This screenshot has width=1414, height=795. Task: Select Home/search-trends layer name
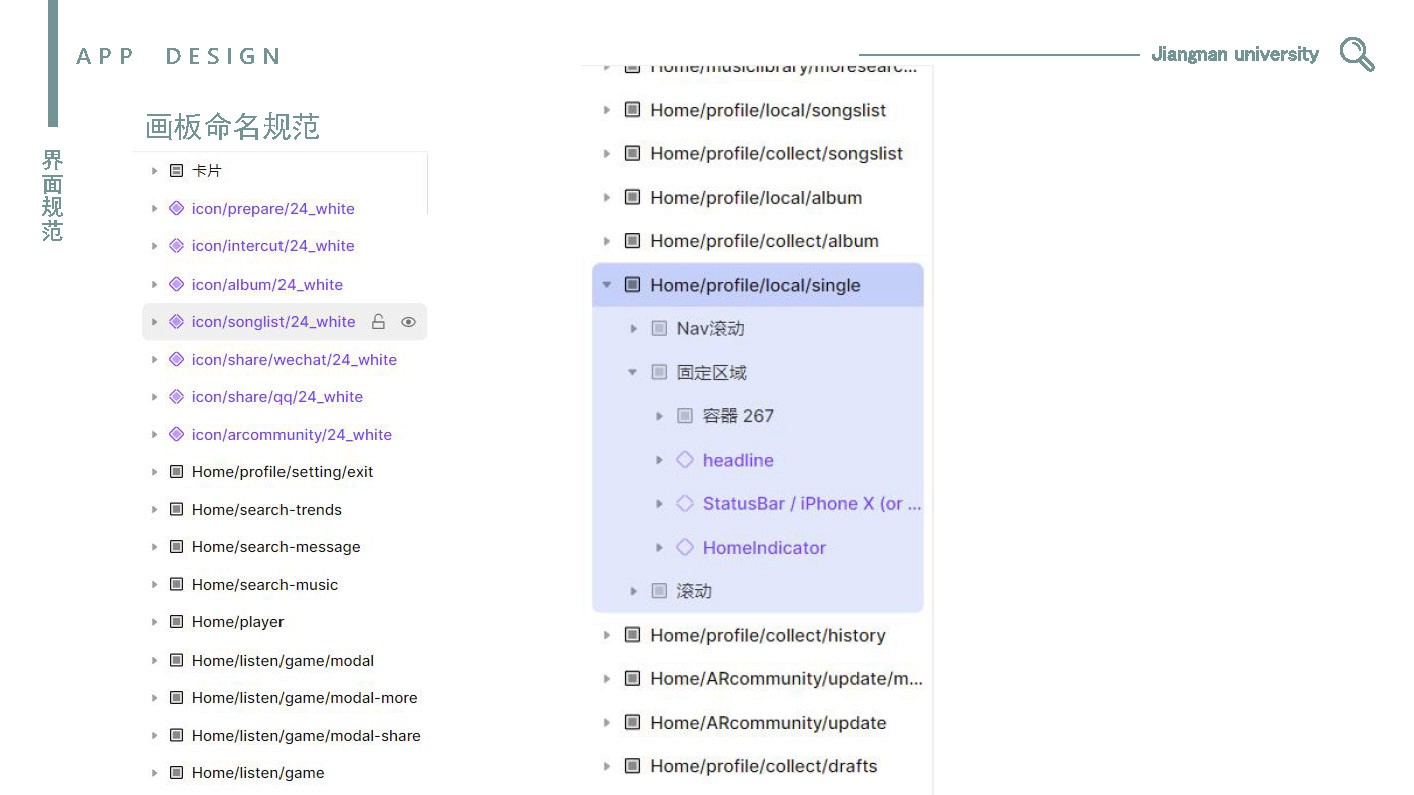click(x=267, y=509)
